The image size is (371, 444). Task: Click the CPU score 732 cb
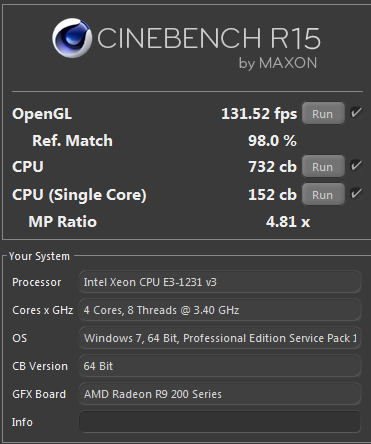point(272,167)
